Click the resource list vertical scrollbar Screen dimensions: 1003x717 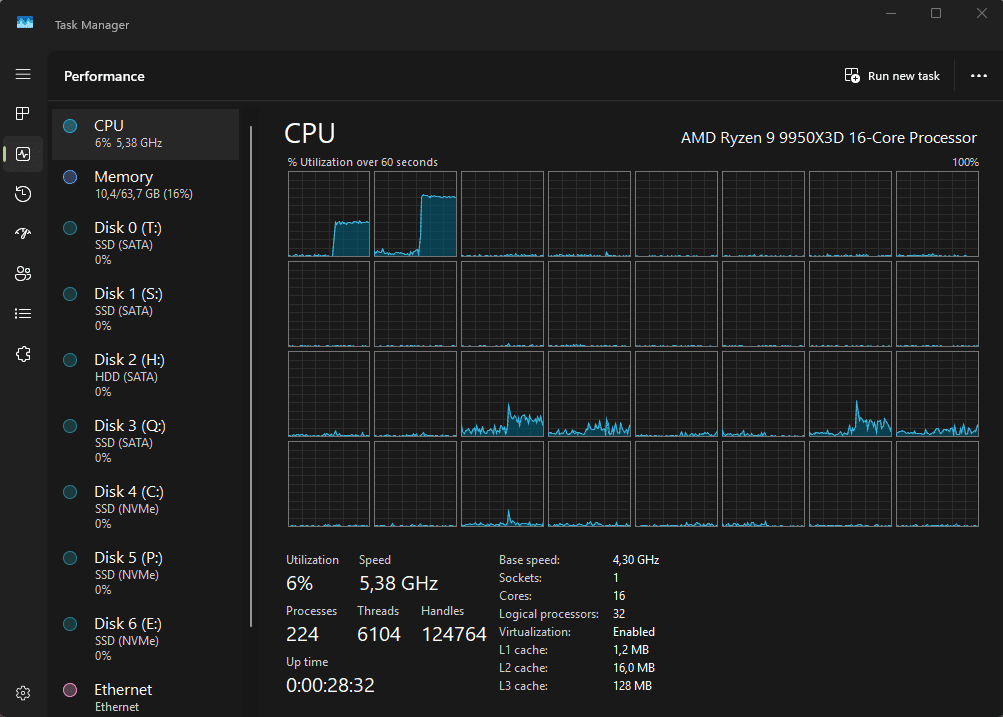click(251, 376)
